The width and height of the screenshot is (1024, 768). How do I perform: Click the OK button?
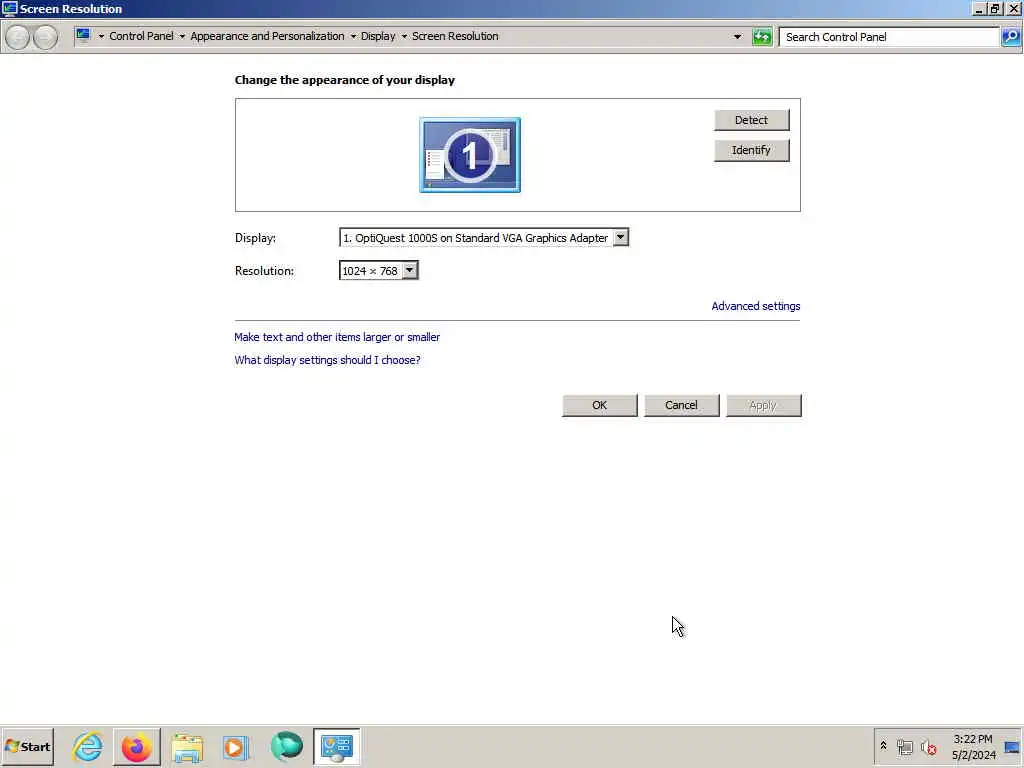point(600,406)
